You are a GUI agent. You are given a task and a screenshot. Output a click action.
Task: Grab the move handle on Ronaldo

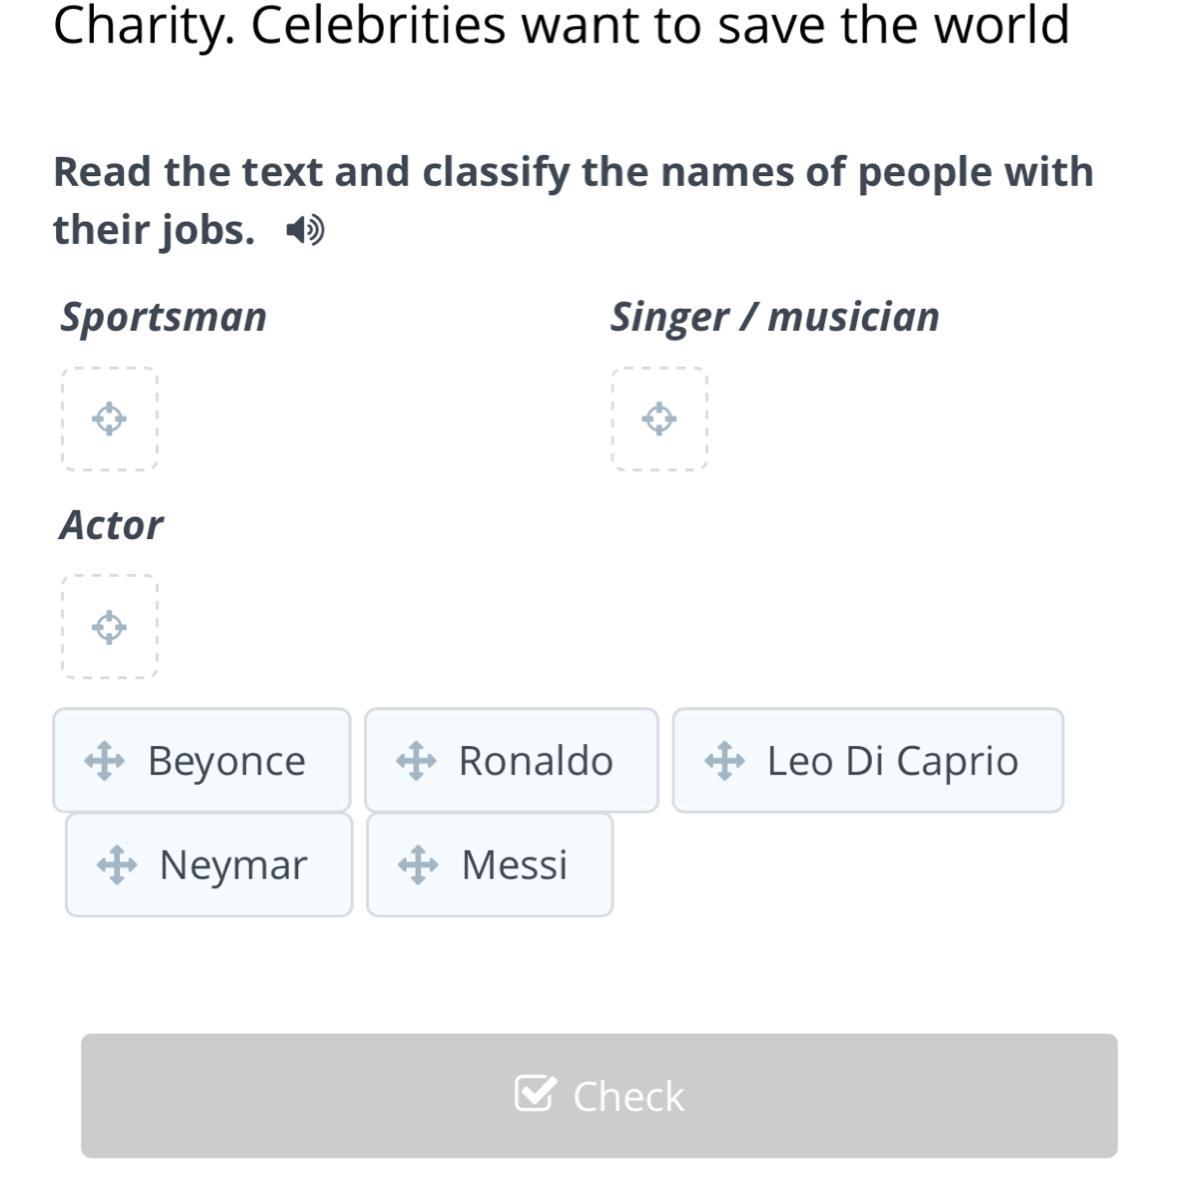click(x=416, y=761)
